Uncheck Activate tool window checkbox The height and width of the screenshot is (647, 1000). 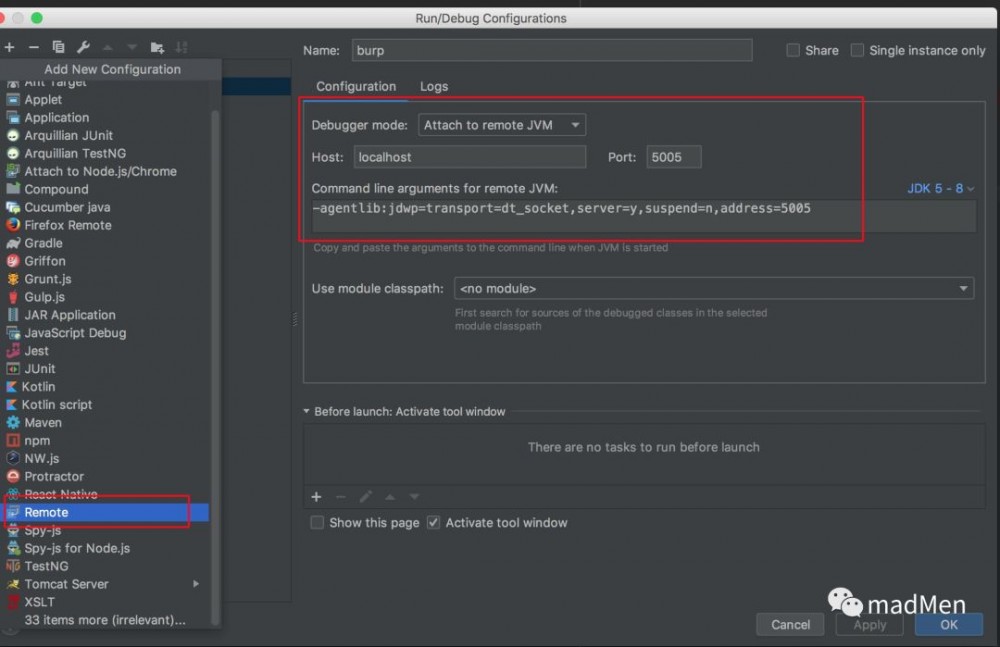click(434, 523)
